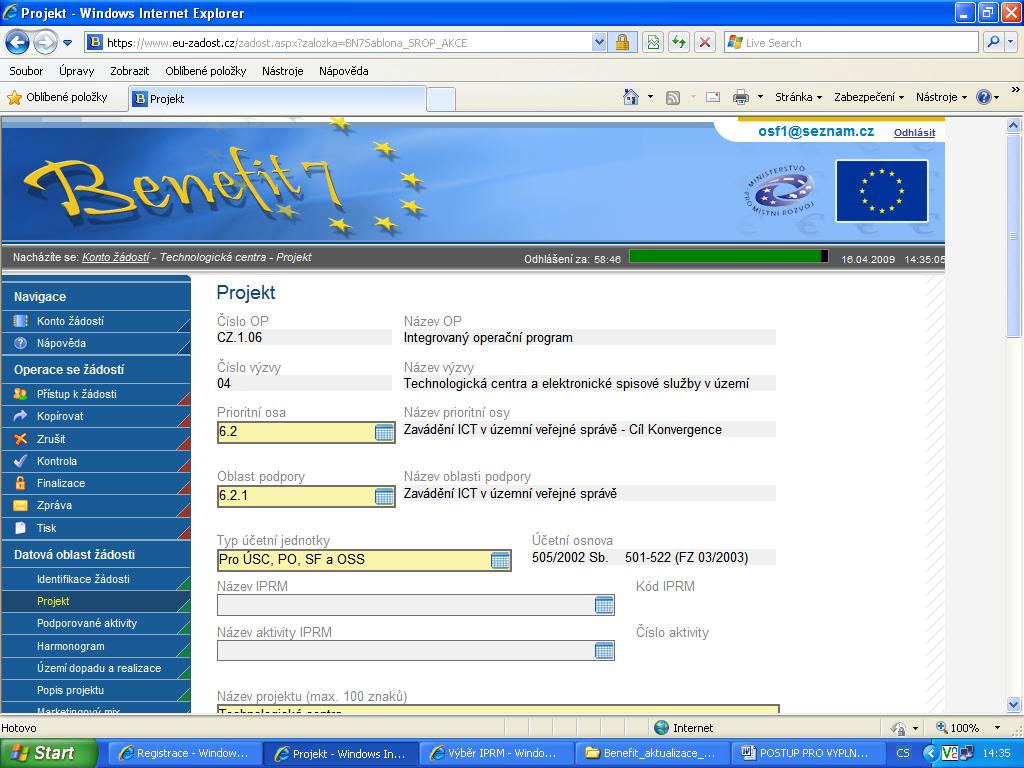Open the Typ účetní jednotky picker icon
The width and height of the screenshot is (1024, 768).
pos(500,560)
